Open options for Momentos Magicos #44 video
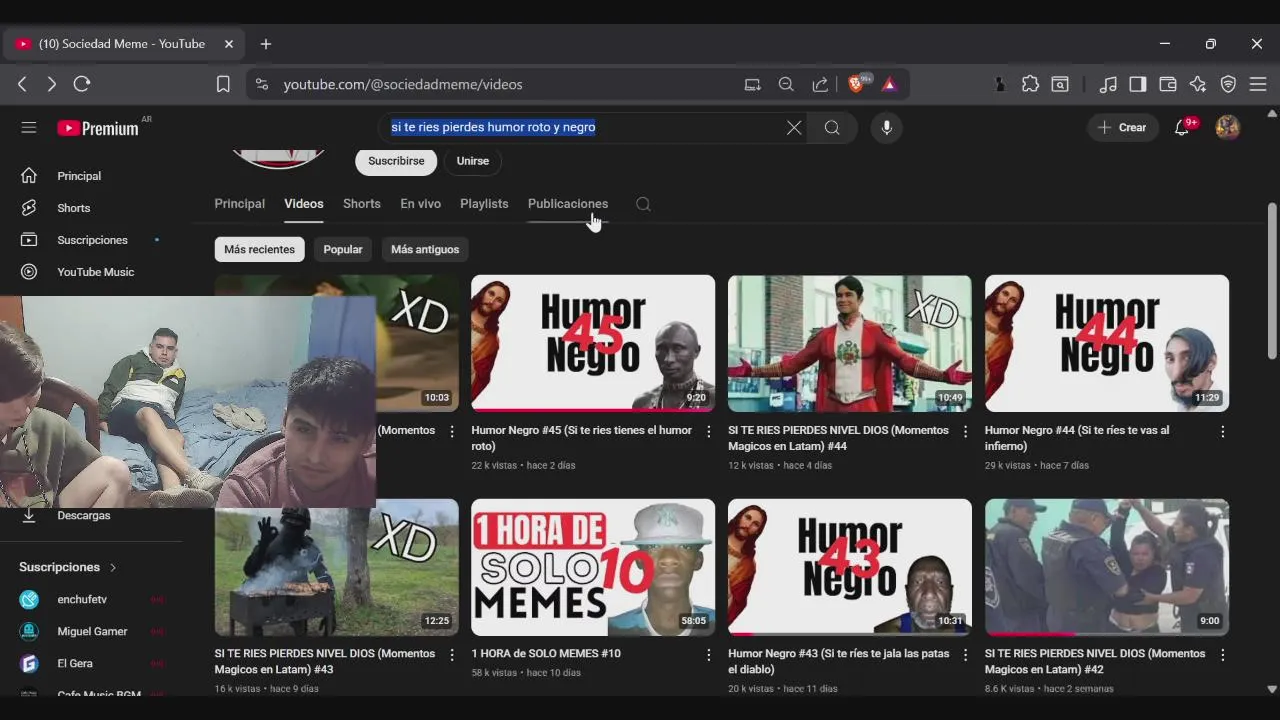1280x720 pixels. pyautogui.click(x=965, y=432)
